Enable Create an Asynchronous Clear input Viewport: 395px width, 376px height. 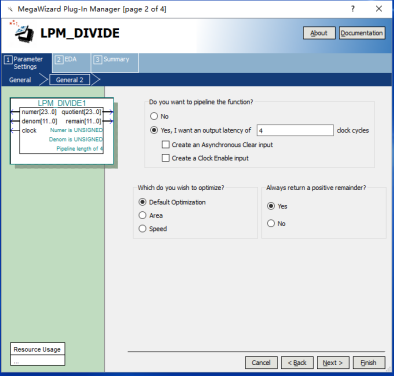coord(166,145)
